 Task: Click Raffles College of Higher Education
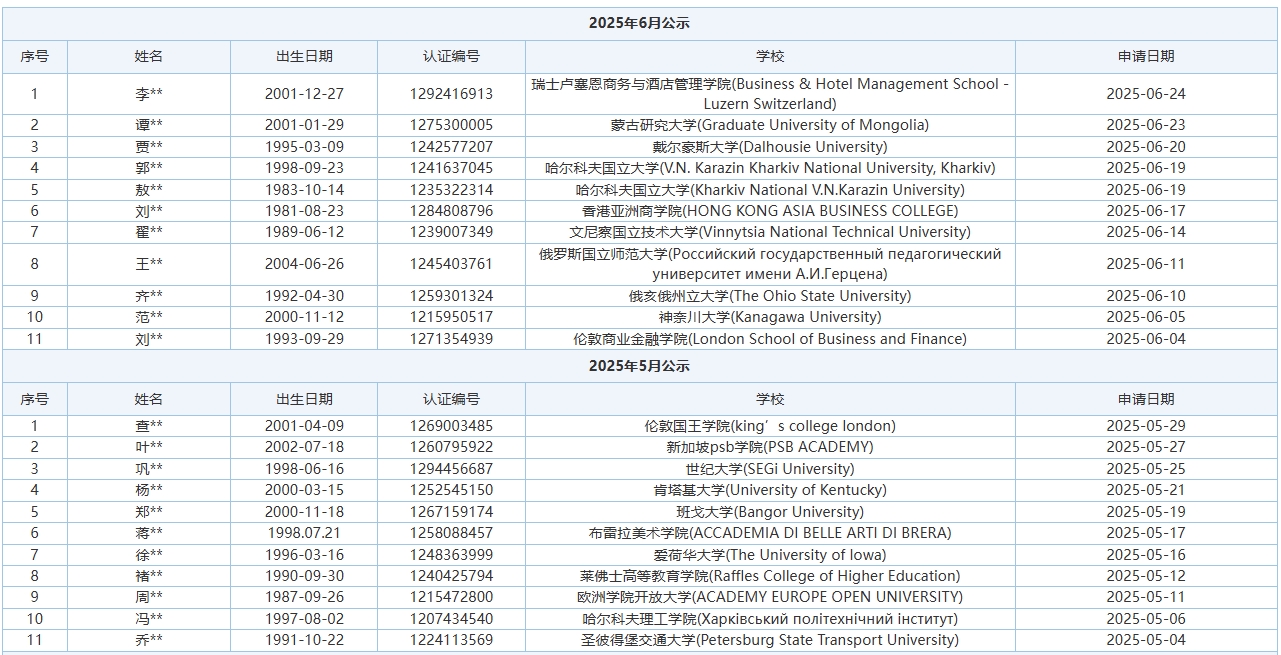tap(770, 576)
